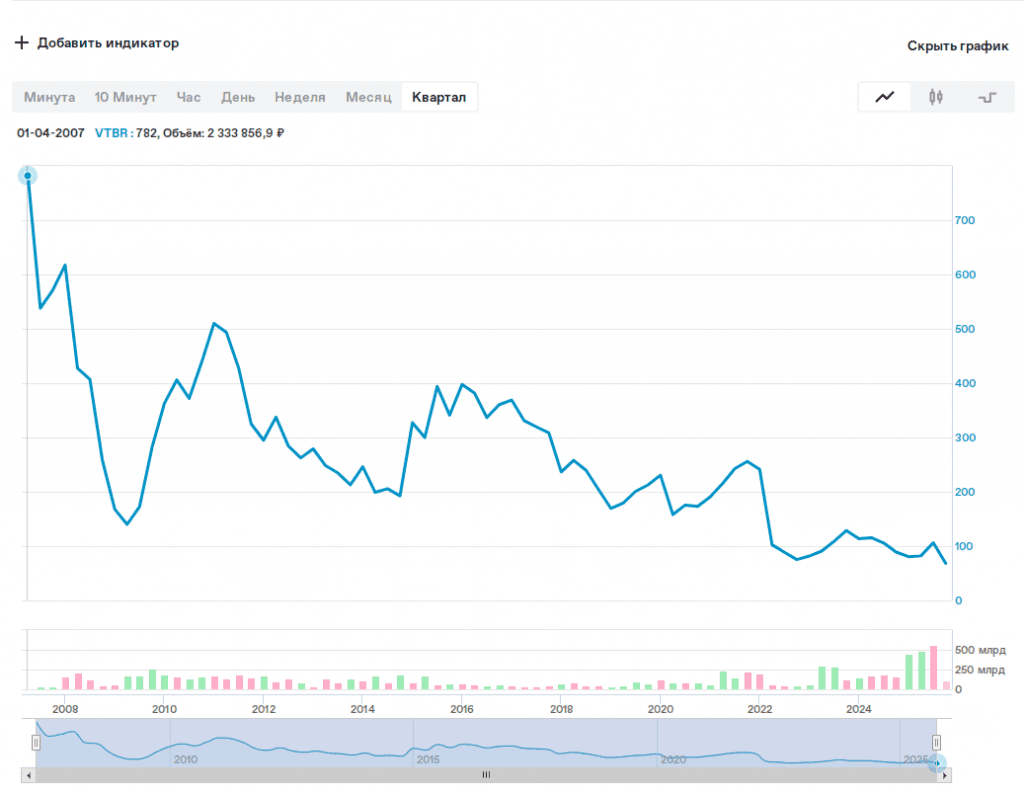
Task: Switch to line chart type
Action: (x=885, y=97)
